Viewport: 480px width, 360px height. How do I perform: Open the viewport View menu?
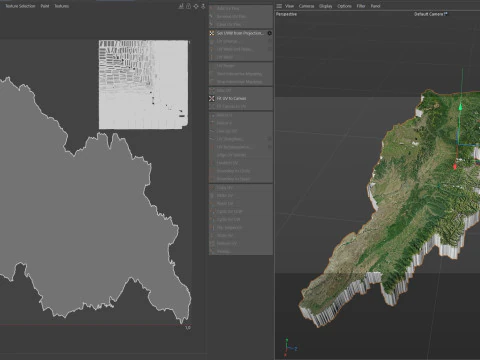tap(289, 6)
